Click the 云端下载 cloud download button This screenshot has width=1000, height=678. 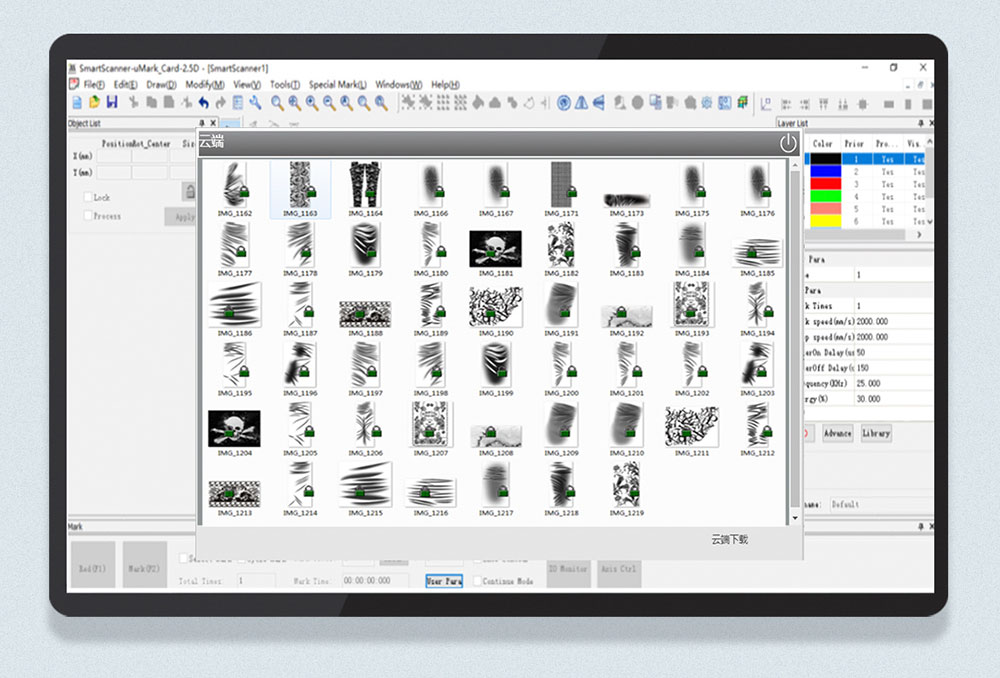click(x=729, y=540)
